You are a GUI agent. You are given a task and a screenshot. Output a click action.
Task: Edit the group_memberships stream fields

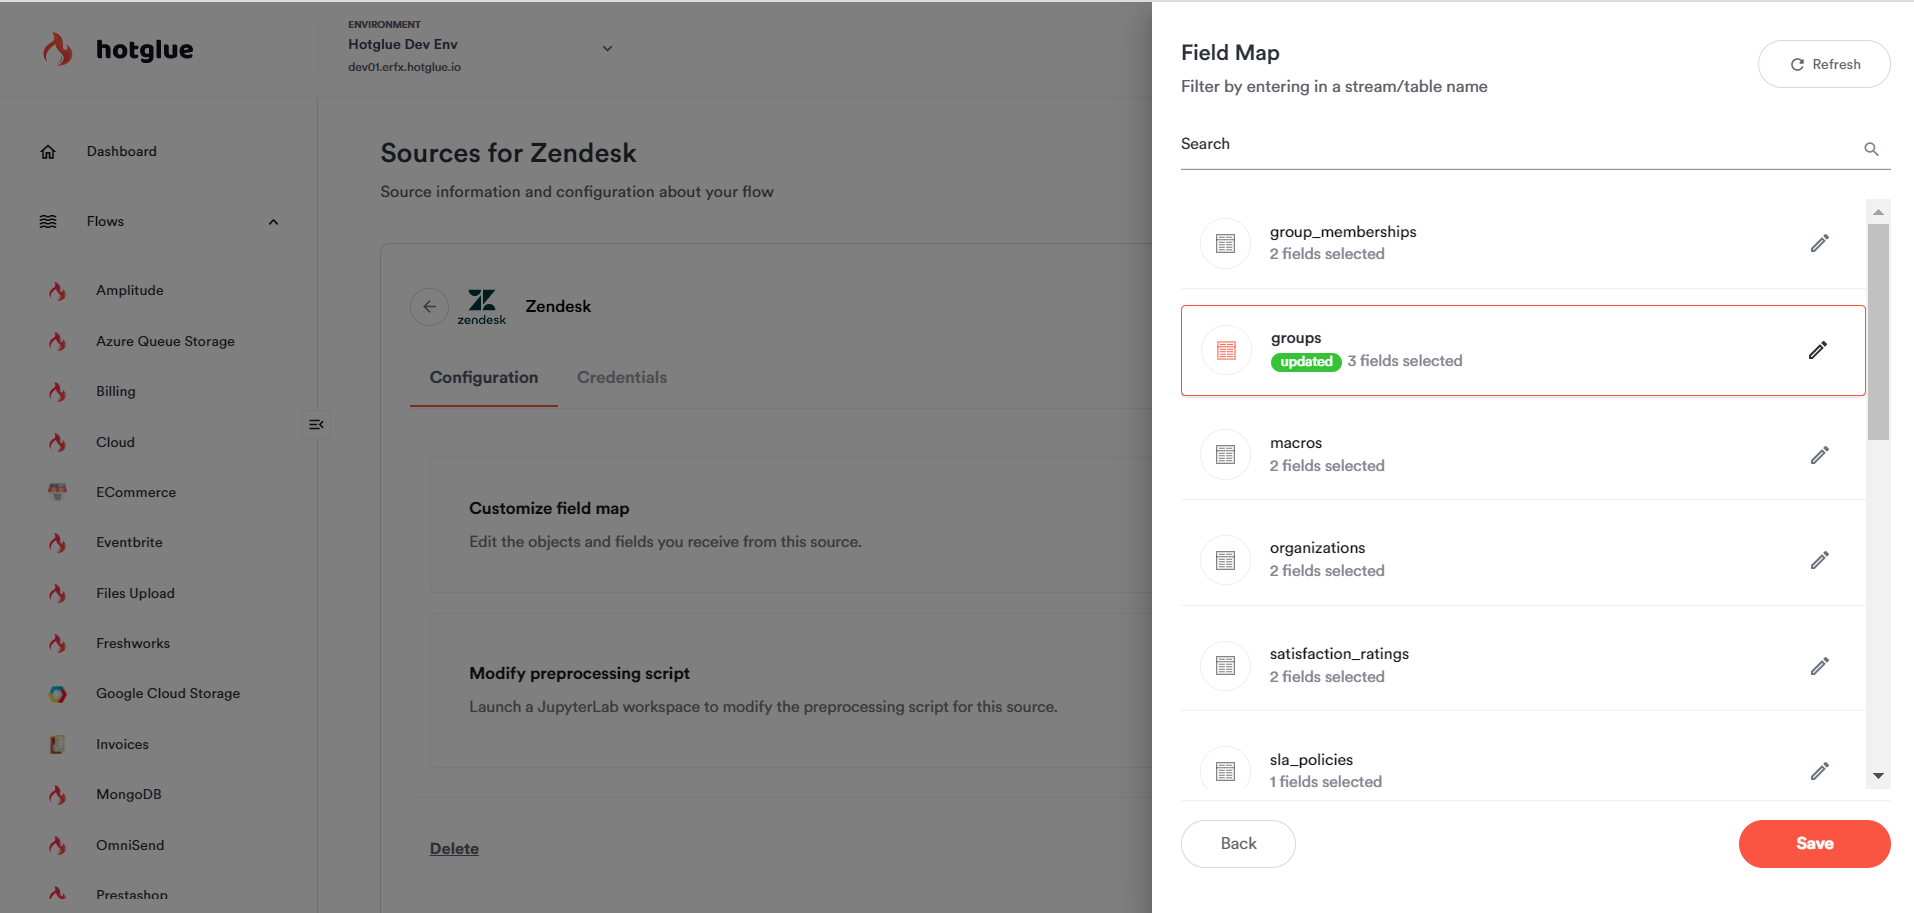[x=1819, y=243]
